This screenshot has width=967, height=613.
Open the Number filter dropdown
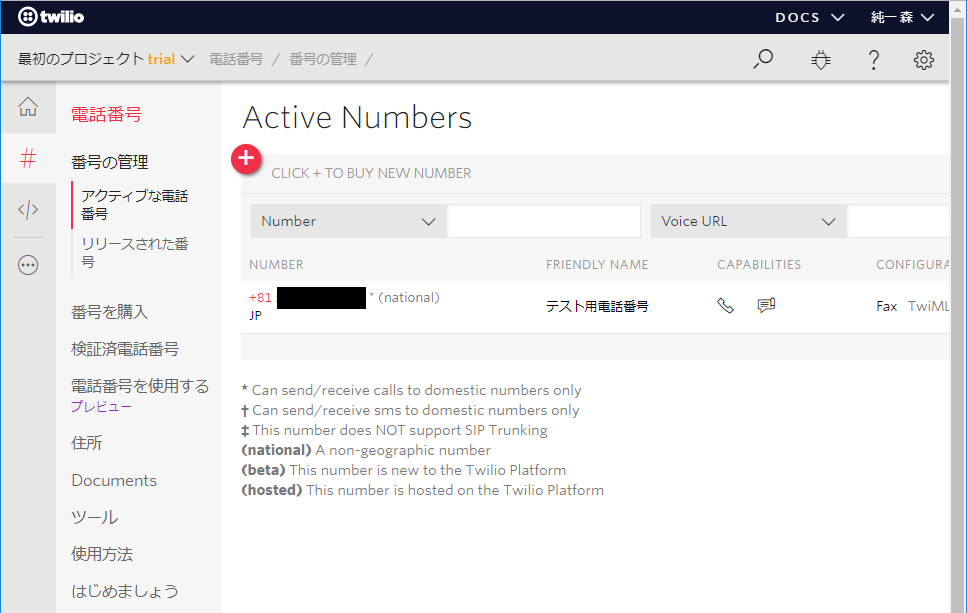[348, 221]
